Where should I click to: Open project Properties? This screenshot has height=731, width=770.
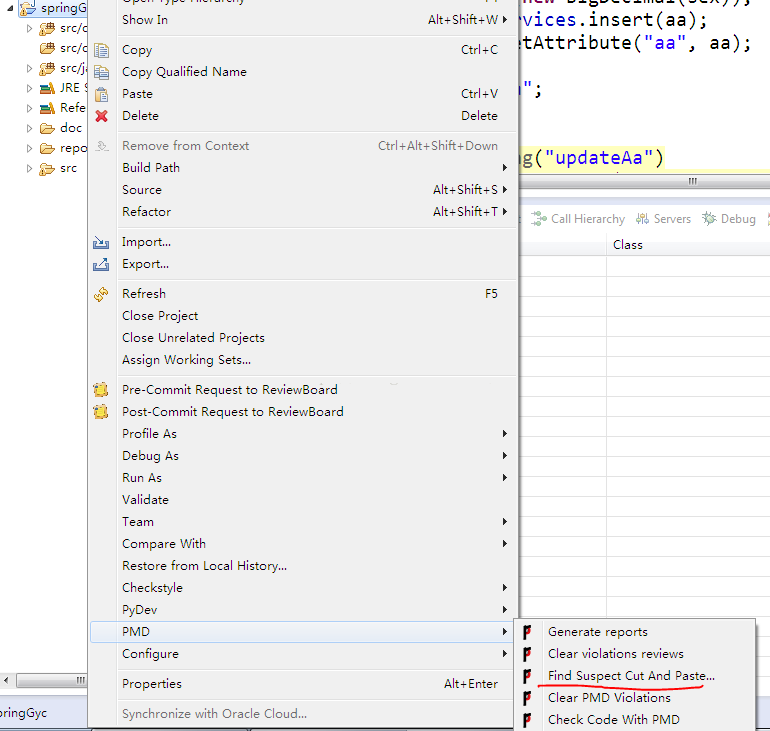(x=303, y=684)
